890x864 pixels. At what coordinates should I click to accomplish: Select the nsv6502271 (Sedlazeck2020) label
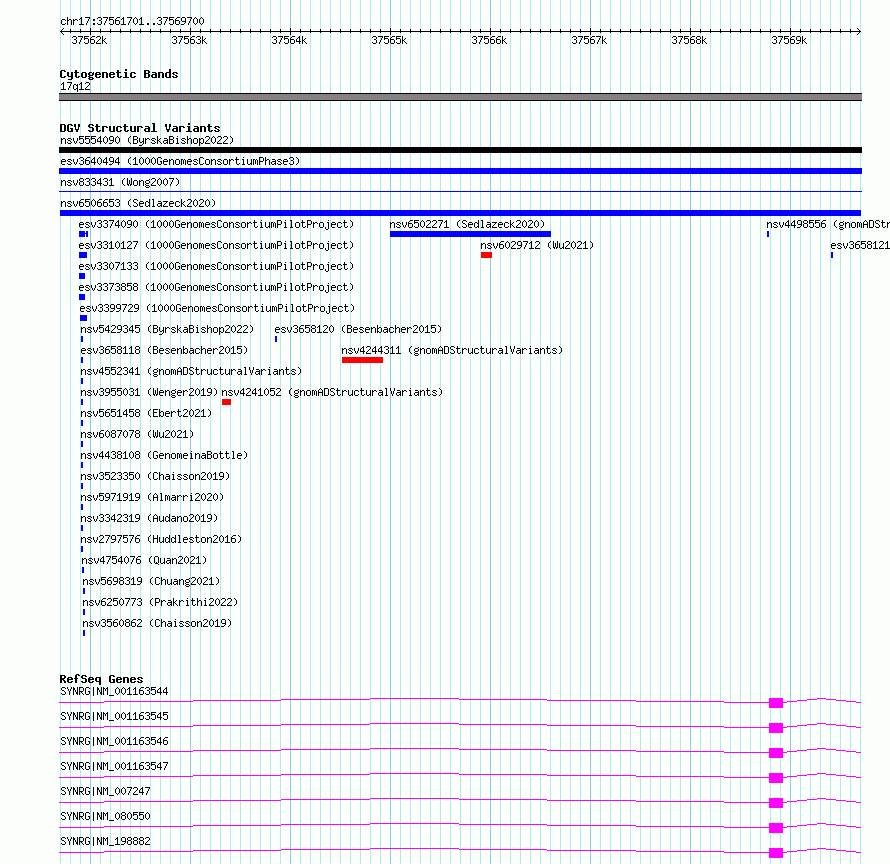point(467,224)
